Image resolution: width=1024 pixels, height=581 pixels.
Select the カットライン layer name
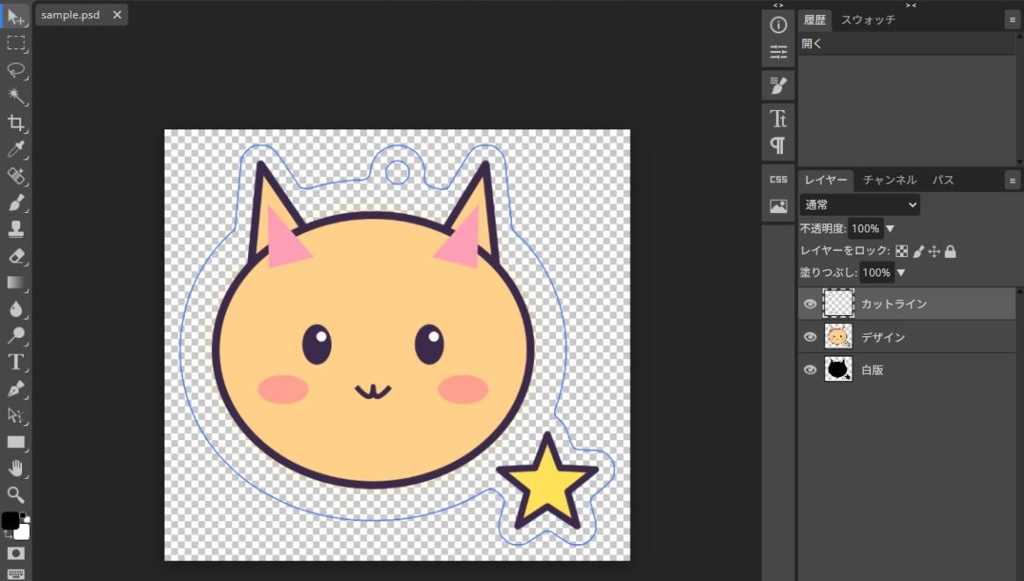point(893,304)
